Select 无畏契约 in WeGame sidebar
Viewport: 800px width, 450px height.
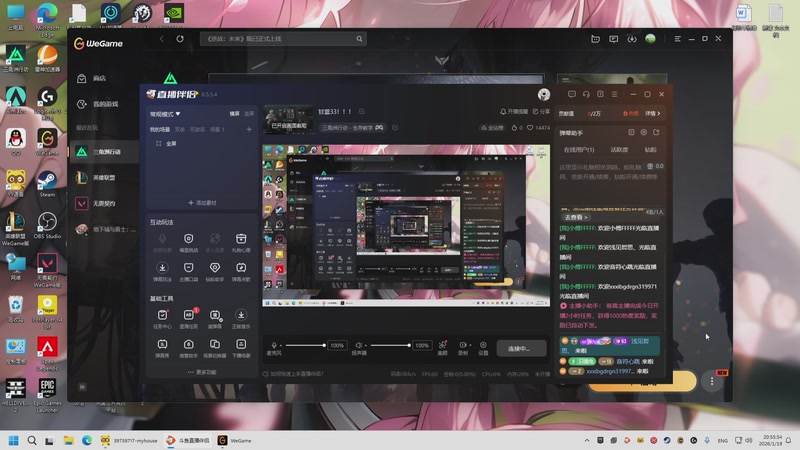pyautogui.click(x=104, y=204)
